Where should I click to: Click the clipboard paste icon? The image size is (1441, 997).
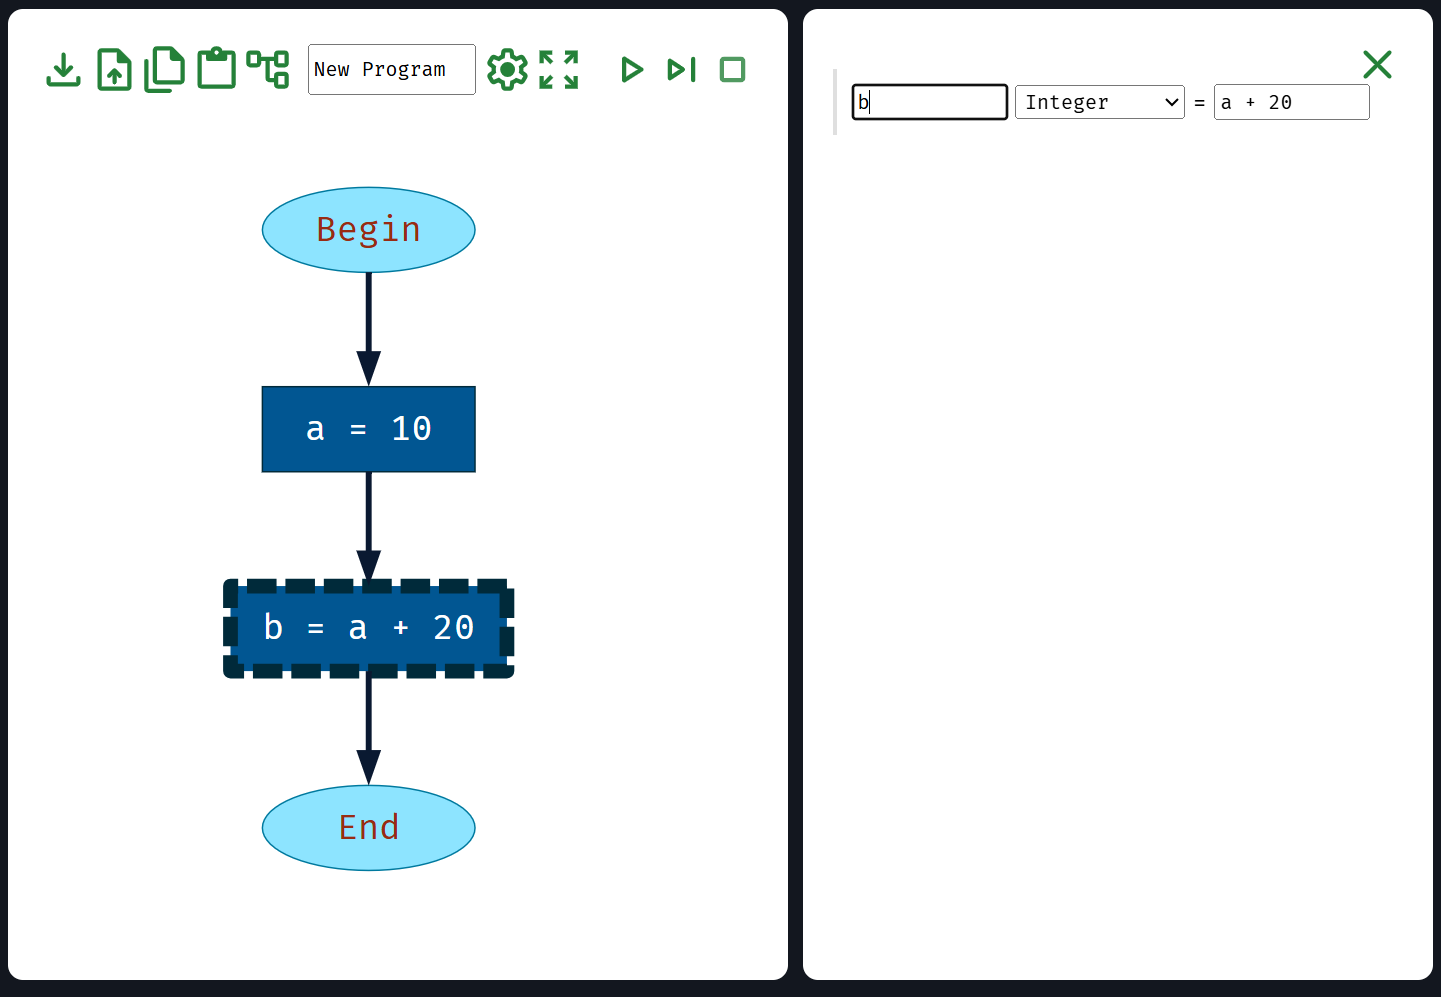(216, 70)
